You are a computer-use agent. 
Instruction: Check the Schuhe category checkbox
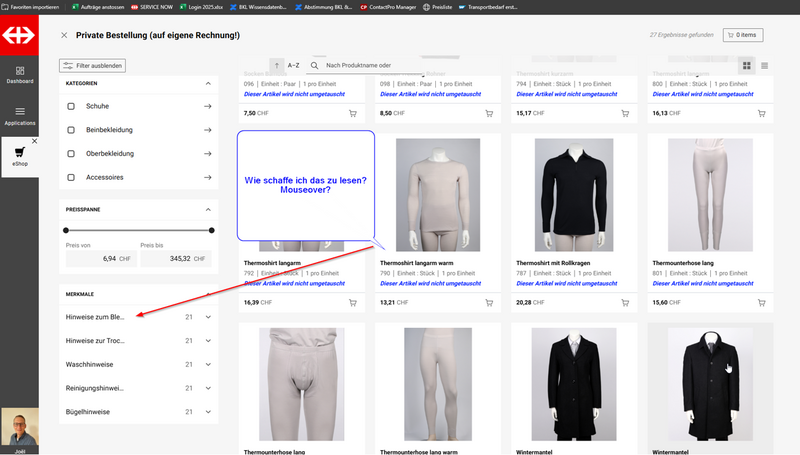tap(71, 105)
